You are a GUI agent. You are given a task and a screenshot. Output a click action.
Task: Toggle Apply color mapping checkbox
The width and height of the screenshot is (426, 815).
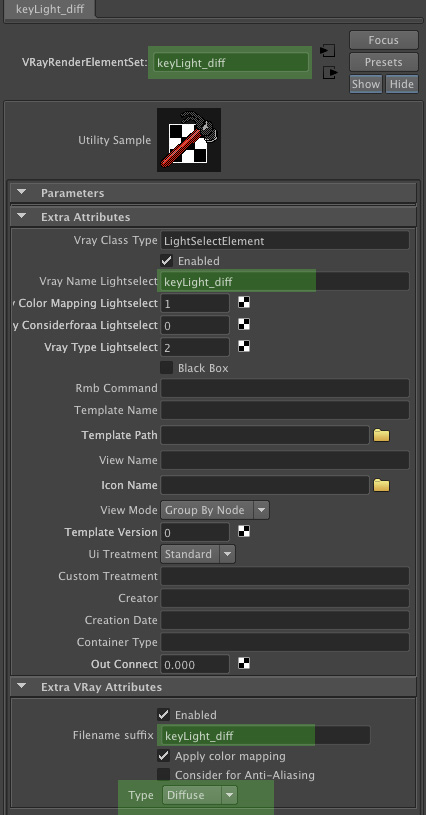(164, 756)
